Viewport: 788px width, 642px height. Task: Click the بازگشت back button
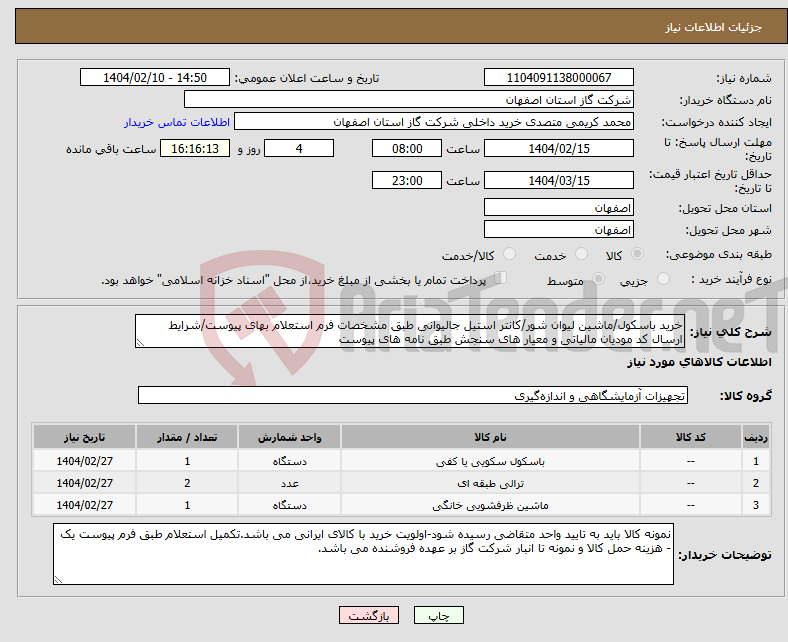pyautogui.click(x=369, y=615)
